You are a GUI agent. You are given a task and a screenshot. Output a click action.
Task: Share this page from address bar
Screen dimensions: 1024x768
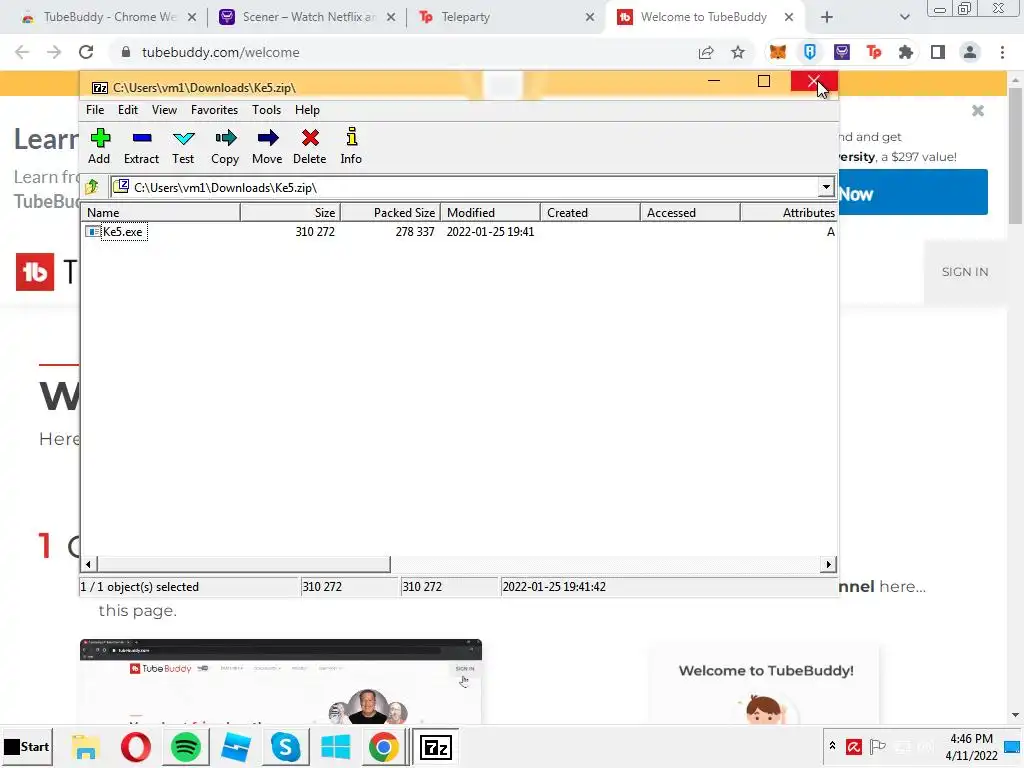tap(706, 52)
